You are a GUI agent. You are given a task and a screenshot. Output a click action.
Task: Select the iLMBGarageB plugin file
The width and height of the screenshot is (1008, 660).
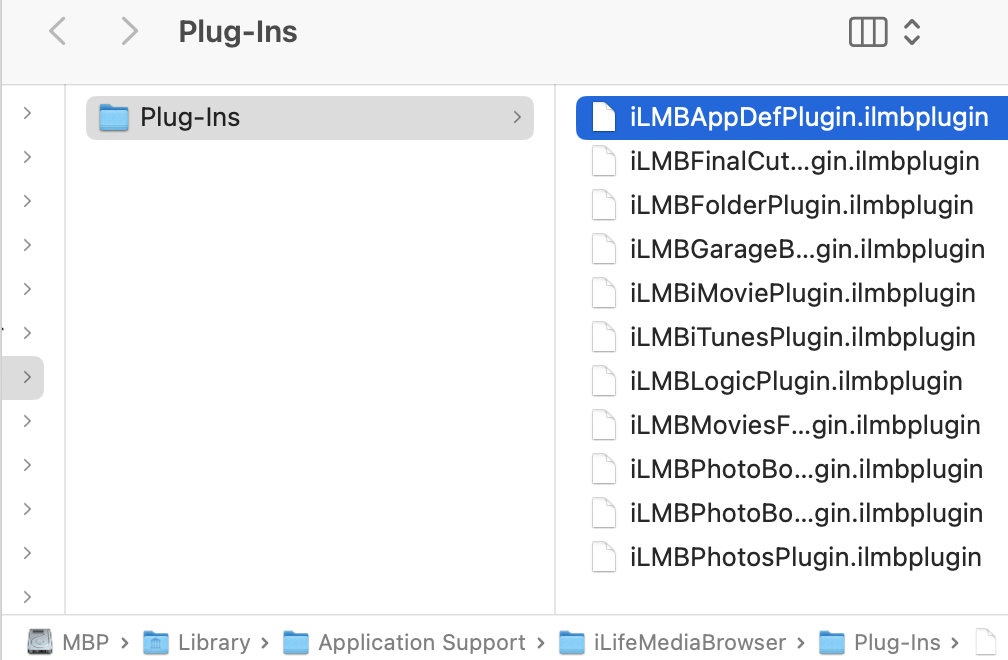(x=792, y=250)
